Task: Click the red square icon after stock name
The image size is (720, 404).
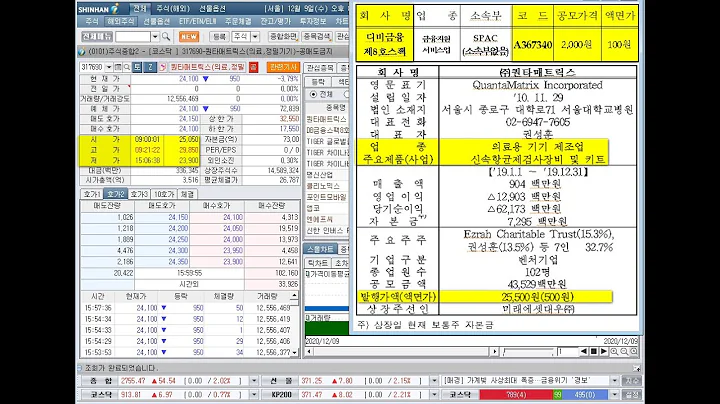Action: point(253,67)
